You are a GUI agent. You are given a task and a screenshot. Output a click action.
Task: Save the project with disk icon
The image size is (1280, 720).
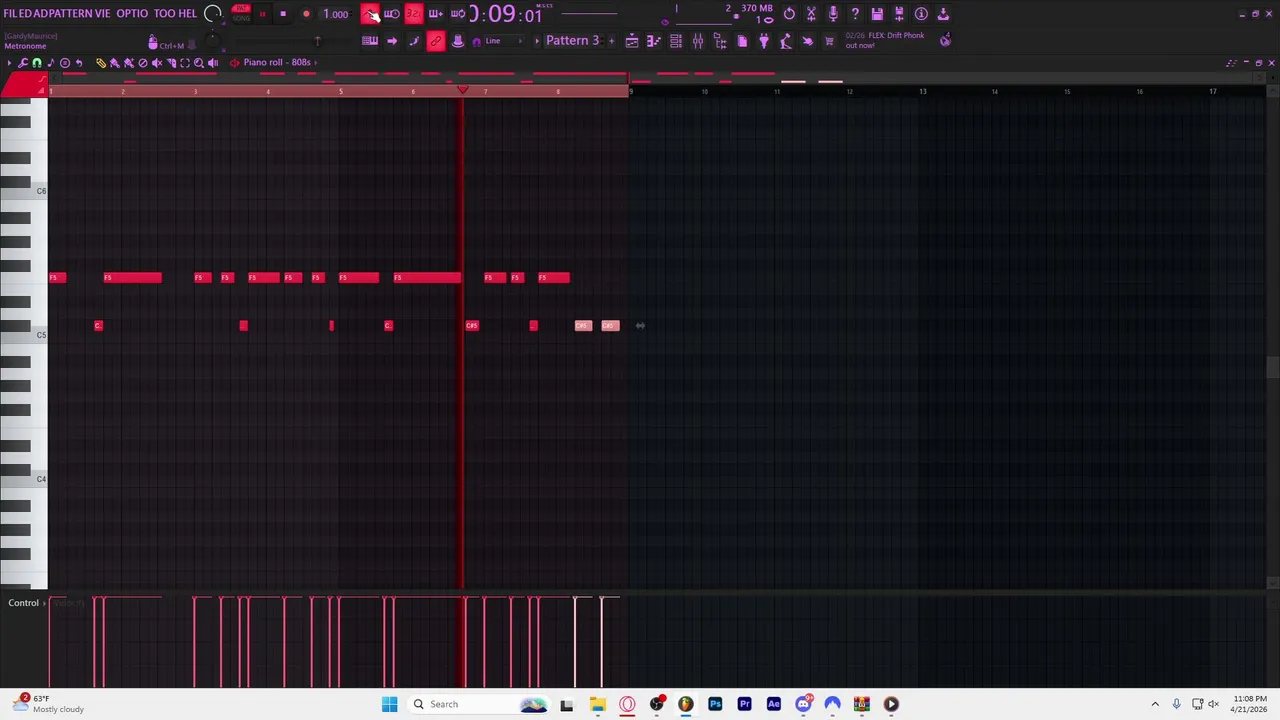point(877,14)
